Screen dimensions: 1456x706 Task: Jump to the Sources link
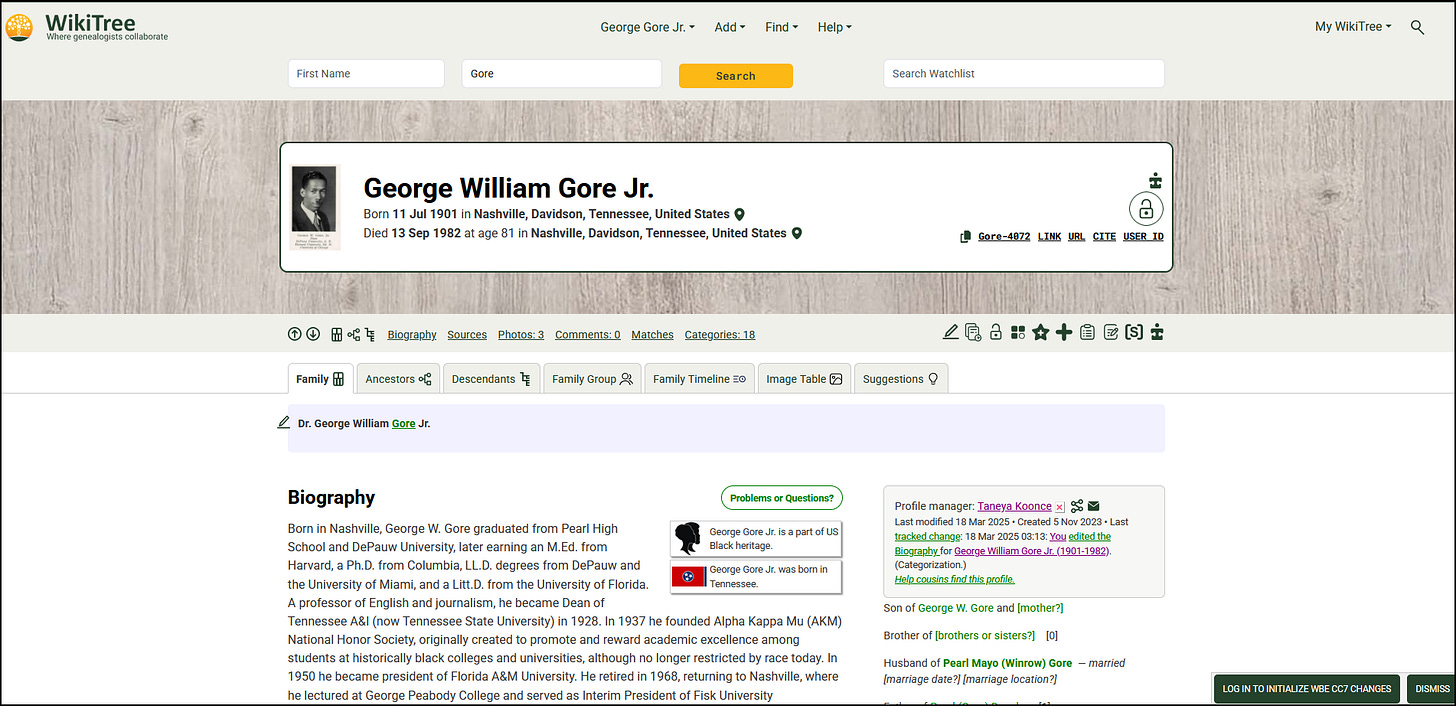click(x=467, y=335)
